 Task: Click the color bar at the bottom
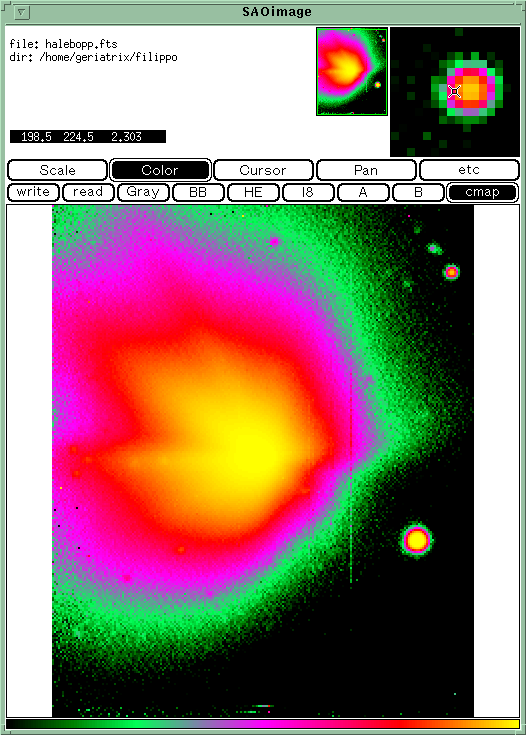263,724
